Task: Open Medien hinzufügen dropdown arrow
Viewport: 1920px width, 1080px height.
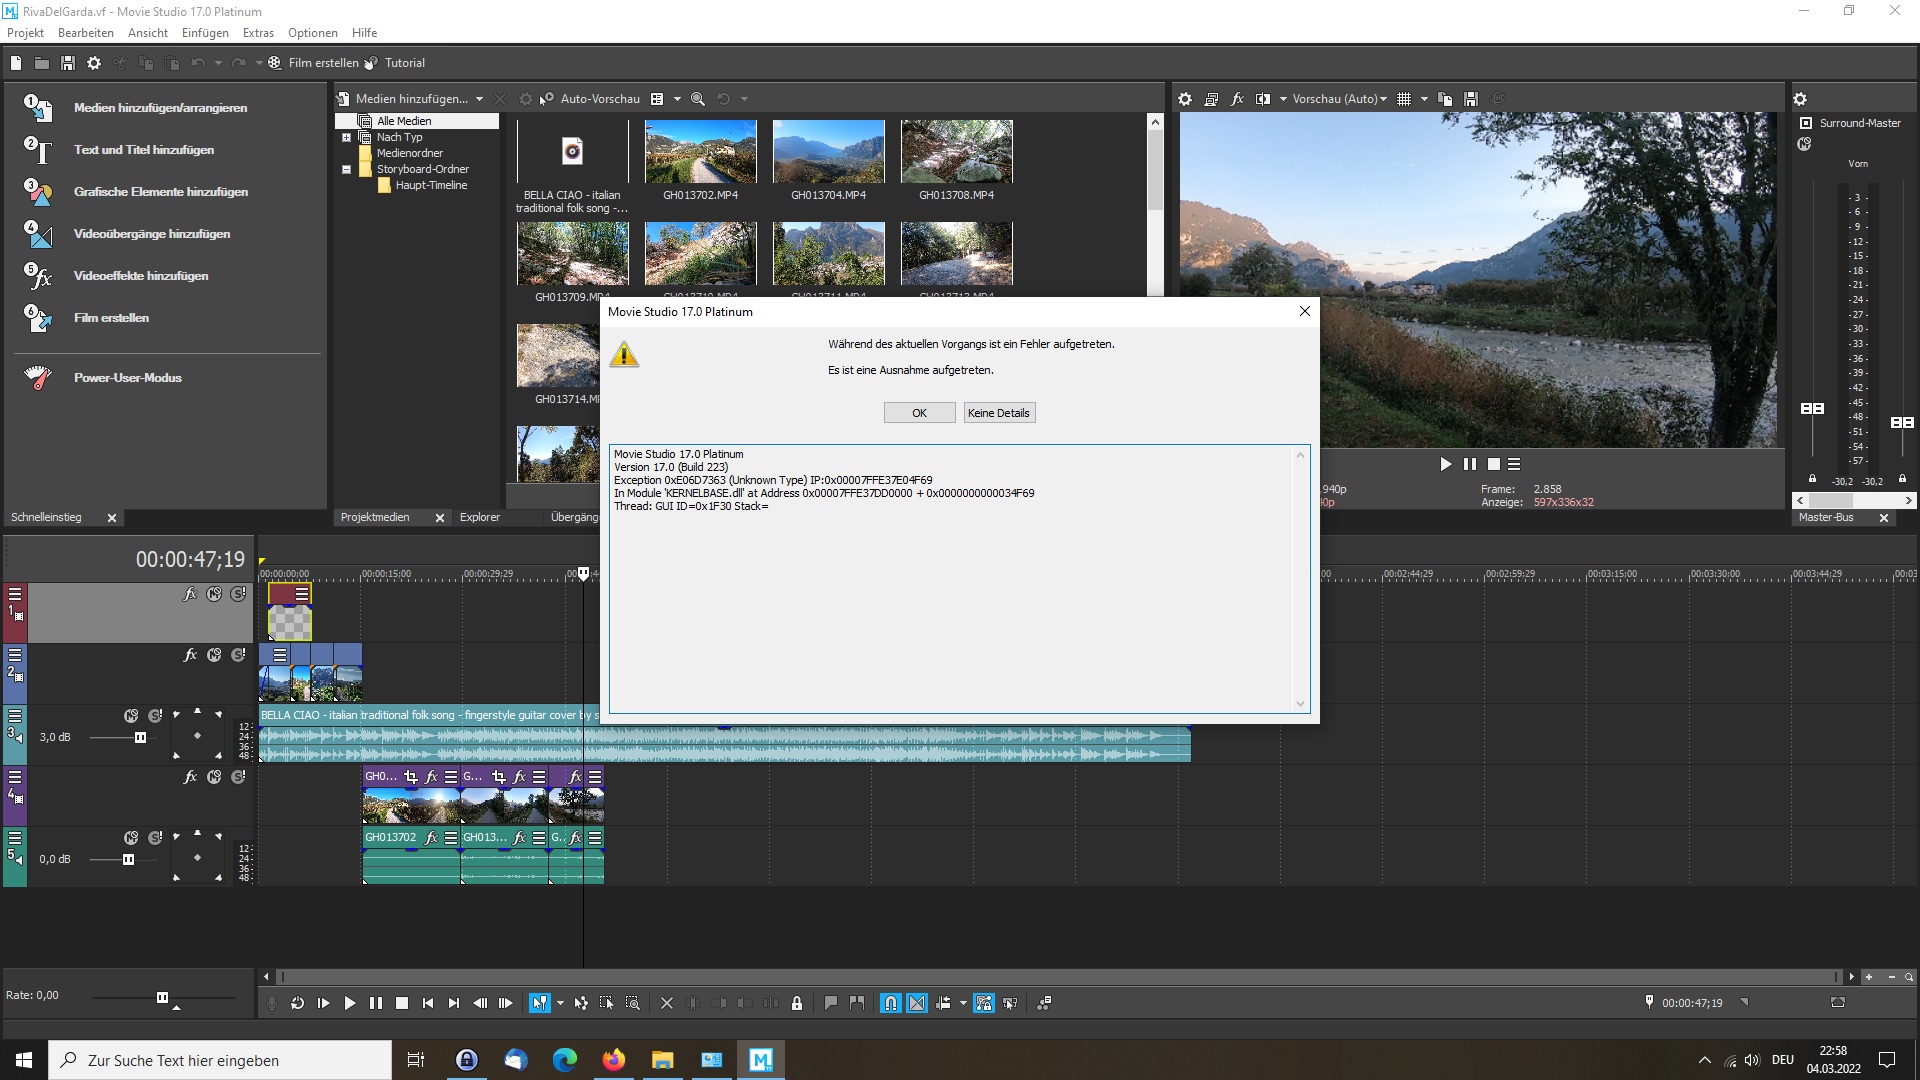Action: (x=480, y=99)
